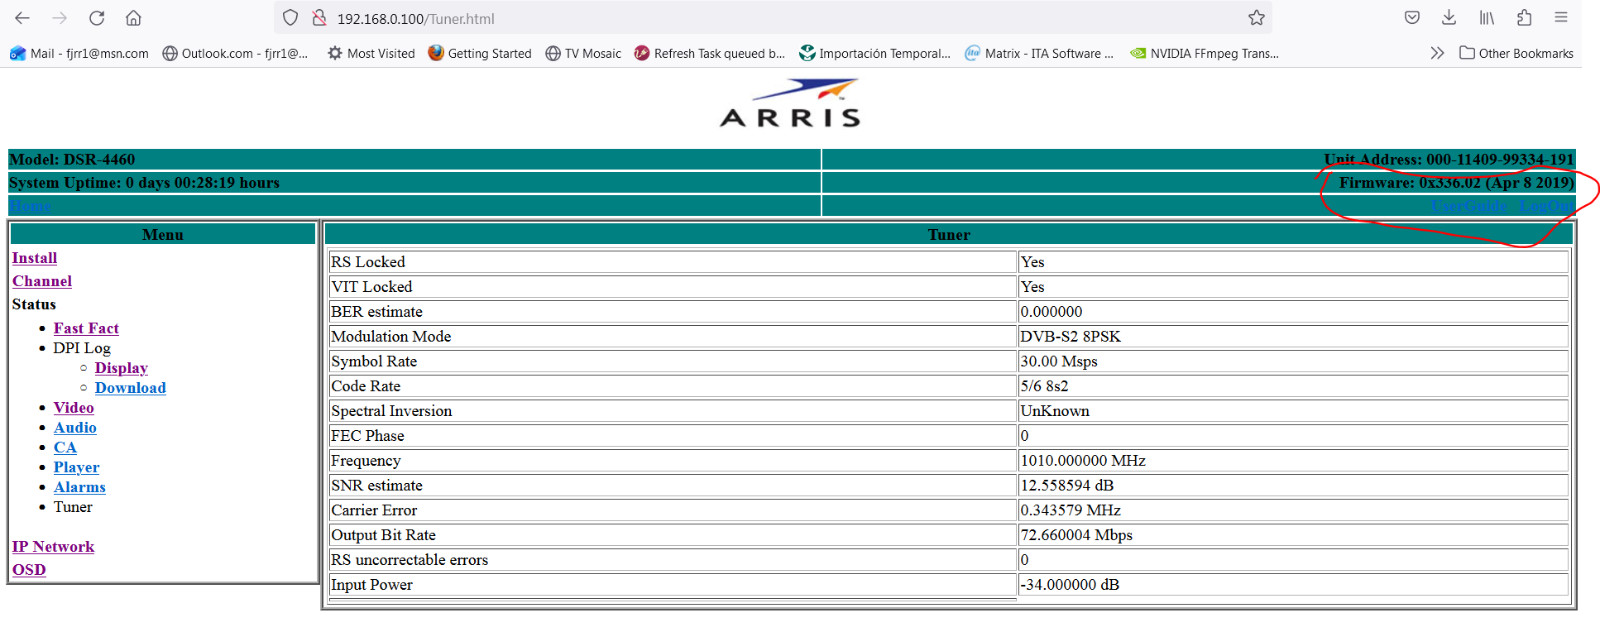
Task: Click the Most Visited bookmark
Action: [x=371, y=53]
